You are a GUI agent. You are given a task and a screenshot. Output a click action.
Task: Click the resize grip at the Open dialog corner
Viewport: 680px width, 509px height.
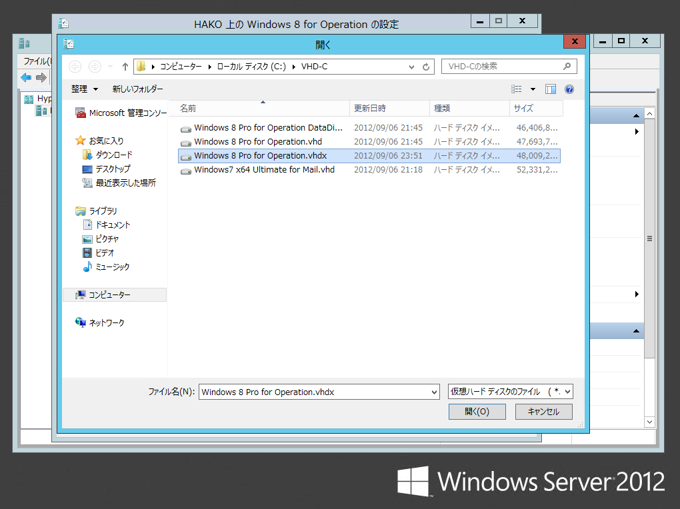pyautogui.click(x=581, y=425)
